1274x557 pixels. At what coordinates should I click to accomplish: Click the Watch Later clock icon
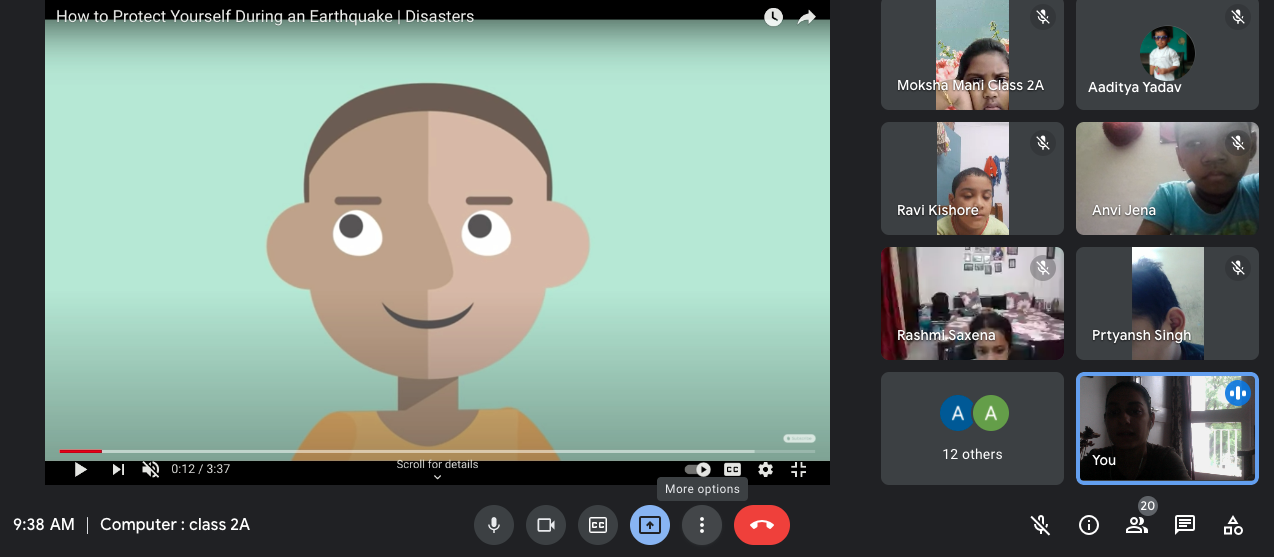(773, 17)
